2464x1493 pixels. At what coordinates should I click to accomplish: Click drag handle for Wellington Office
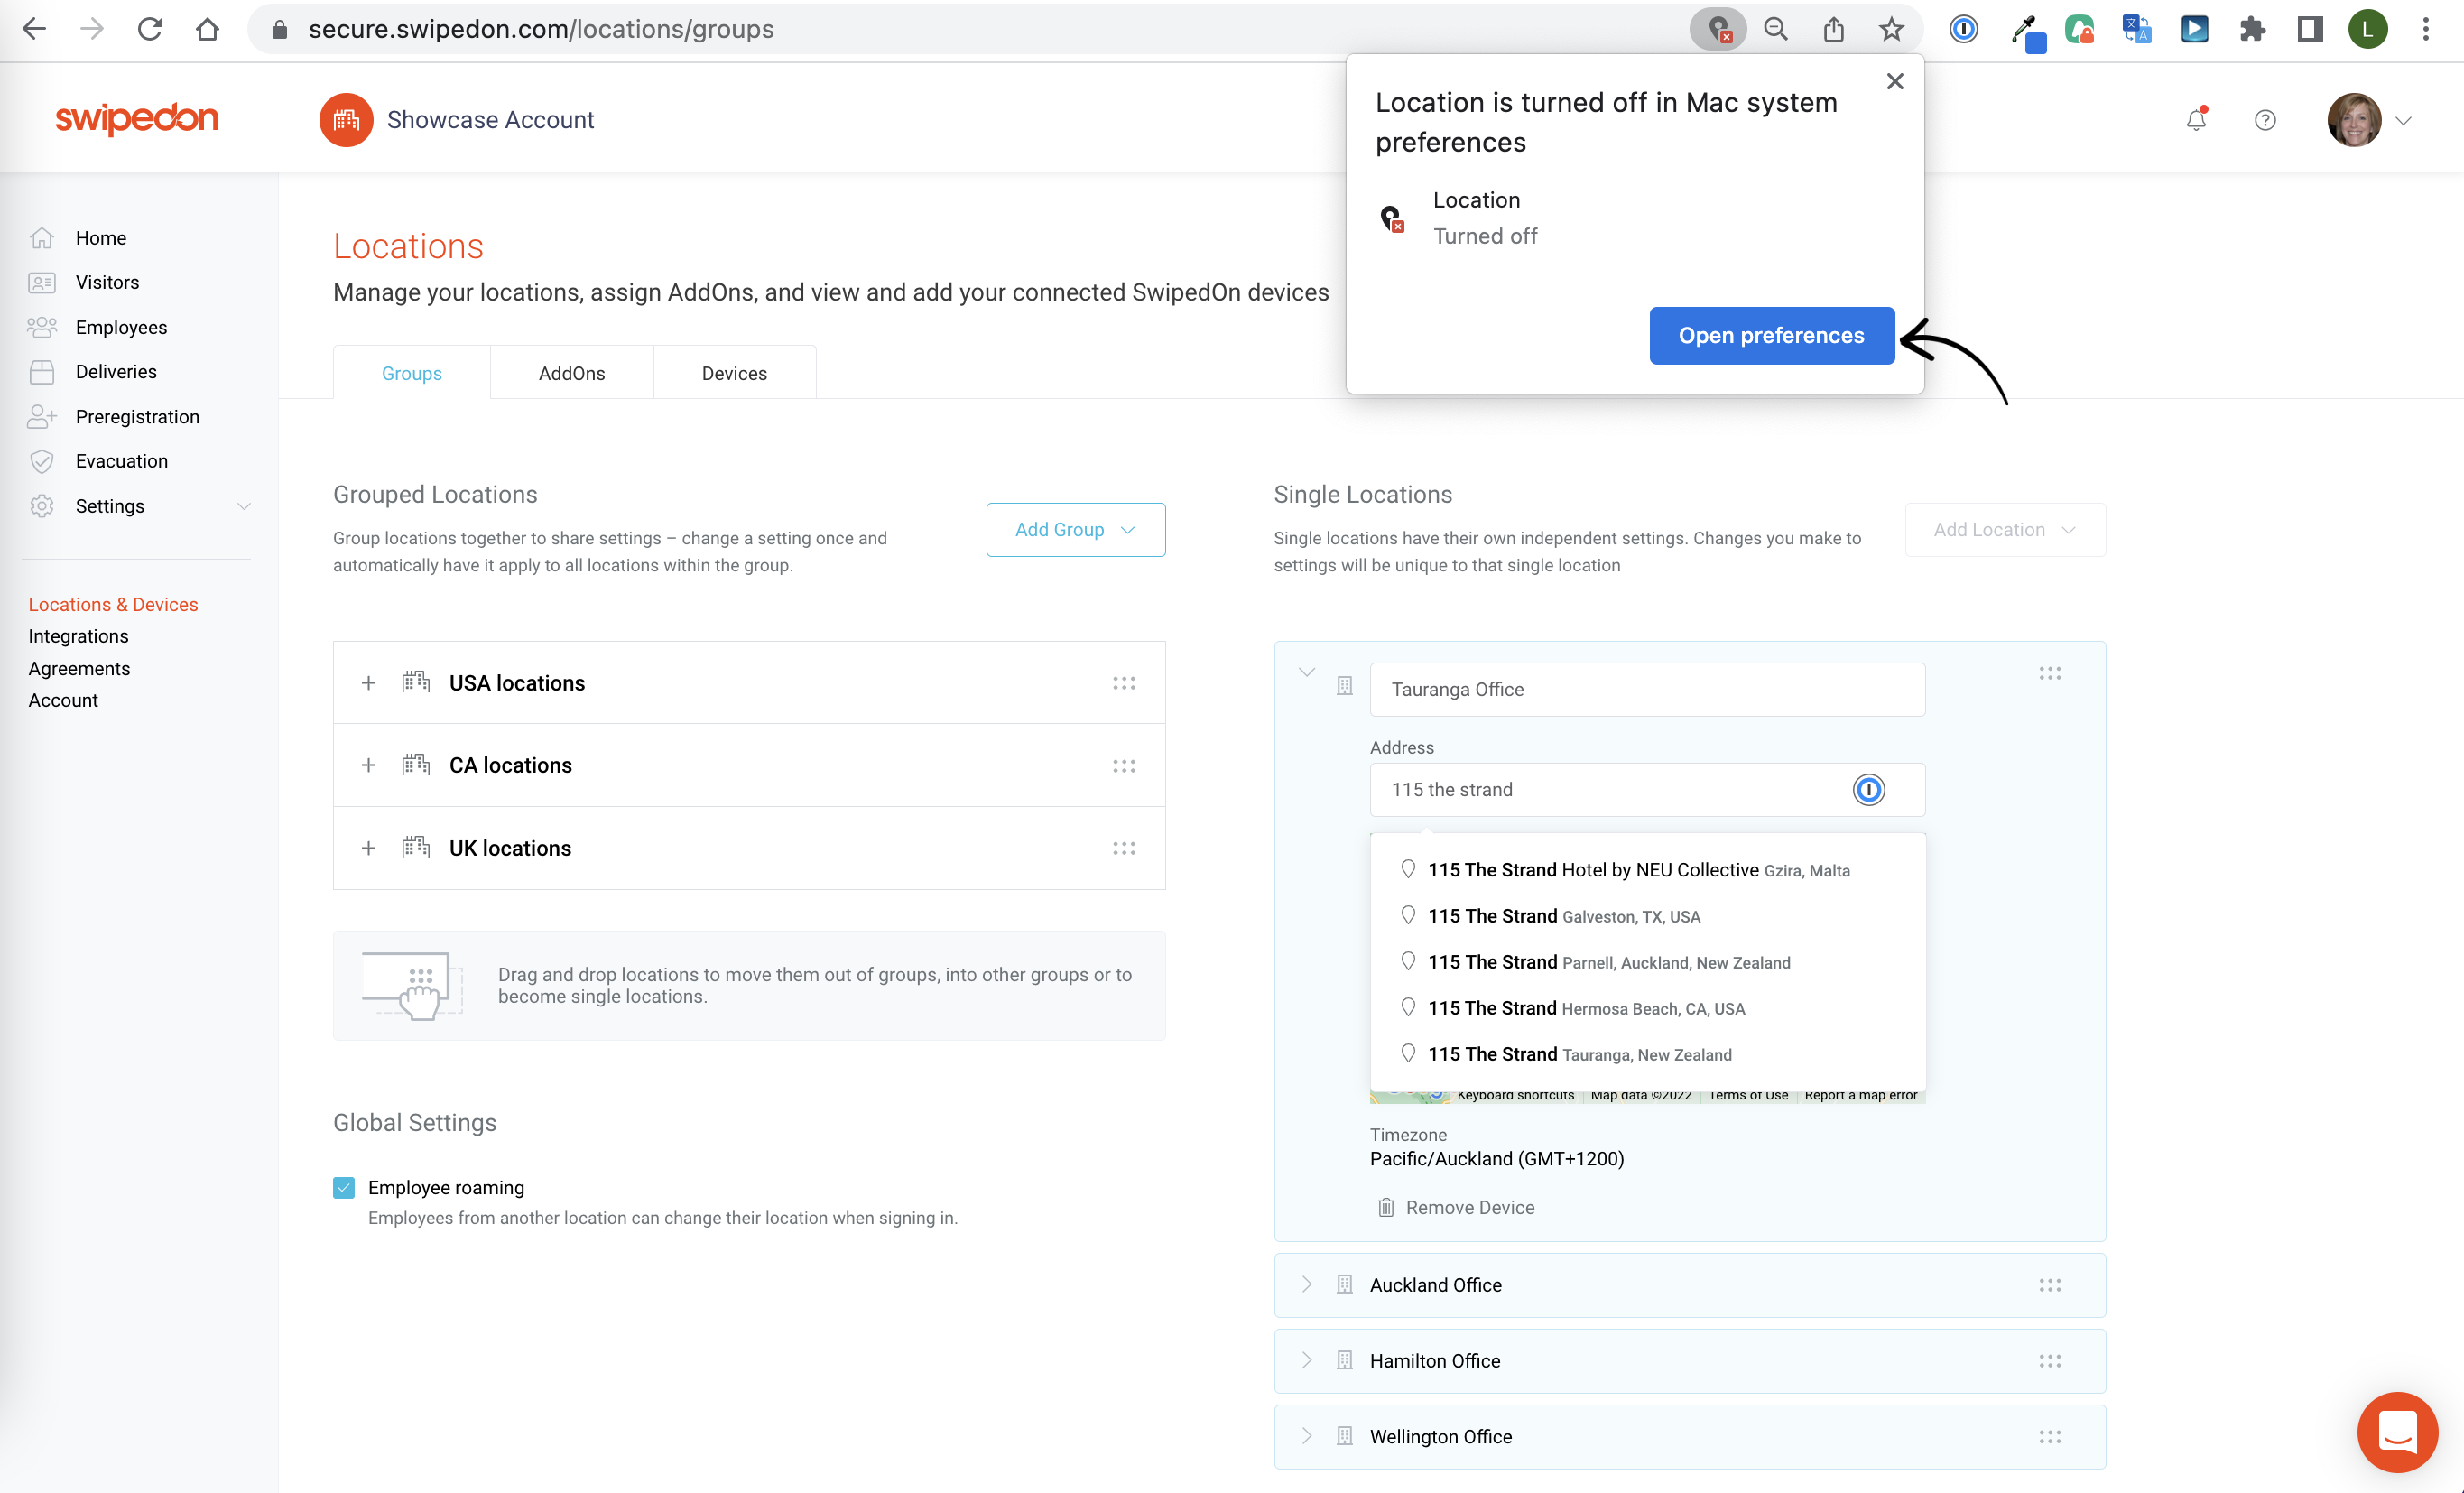(2050, 1437)
